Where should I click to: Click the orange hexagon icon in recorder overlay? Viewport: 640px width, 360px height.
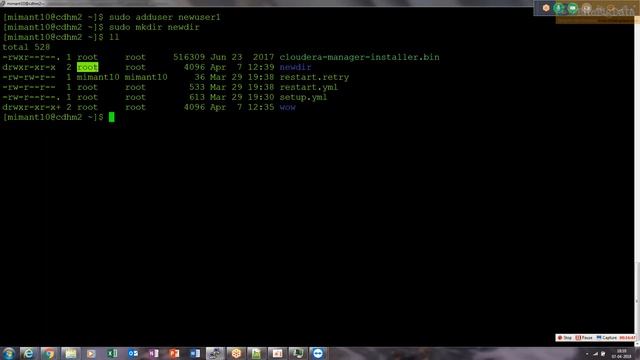(546, 8)
